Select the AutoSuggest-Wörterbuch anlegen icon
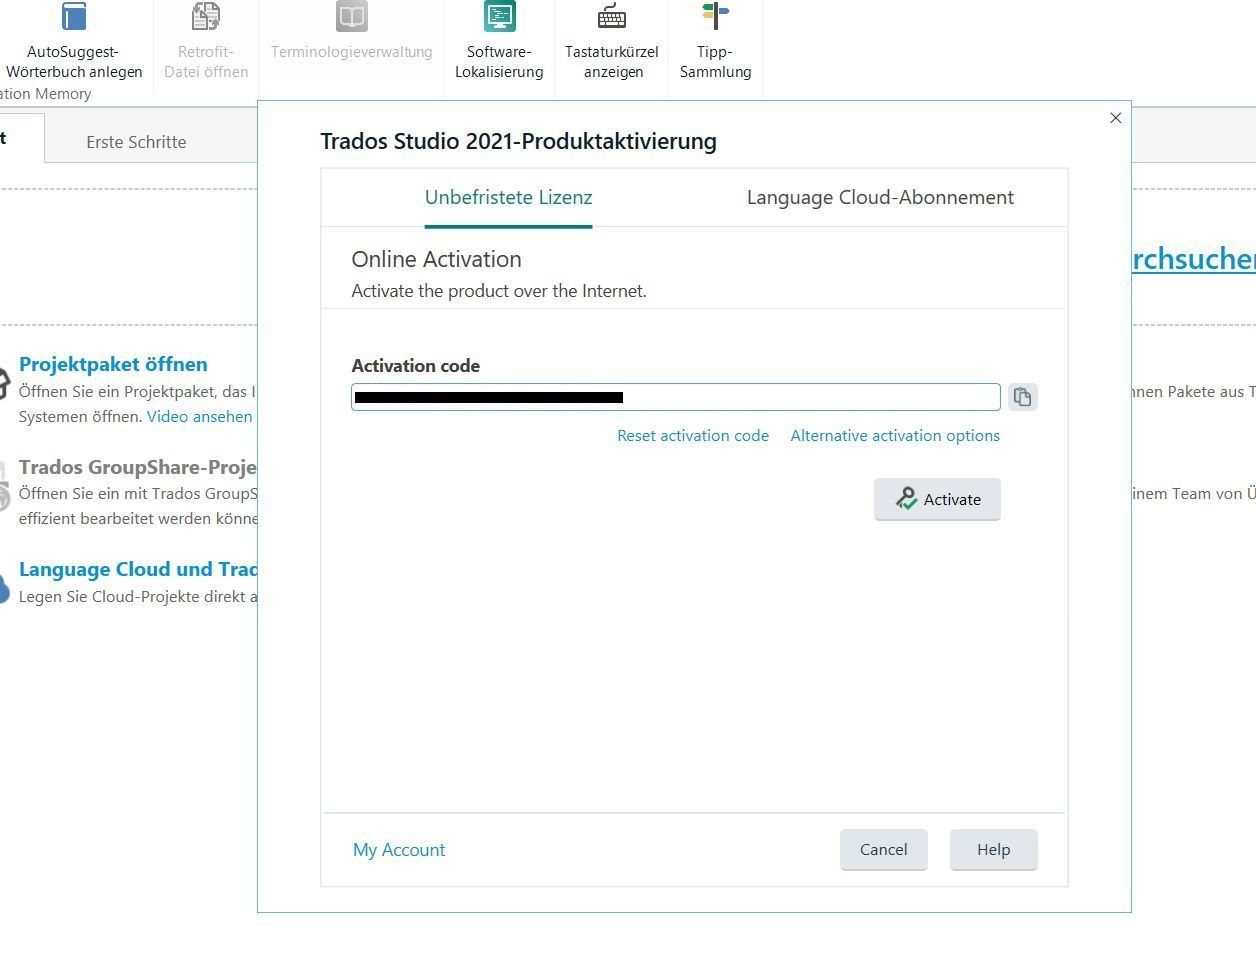 (73, 16)
